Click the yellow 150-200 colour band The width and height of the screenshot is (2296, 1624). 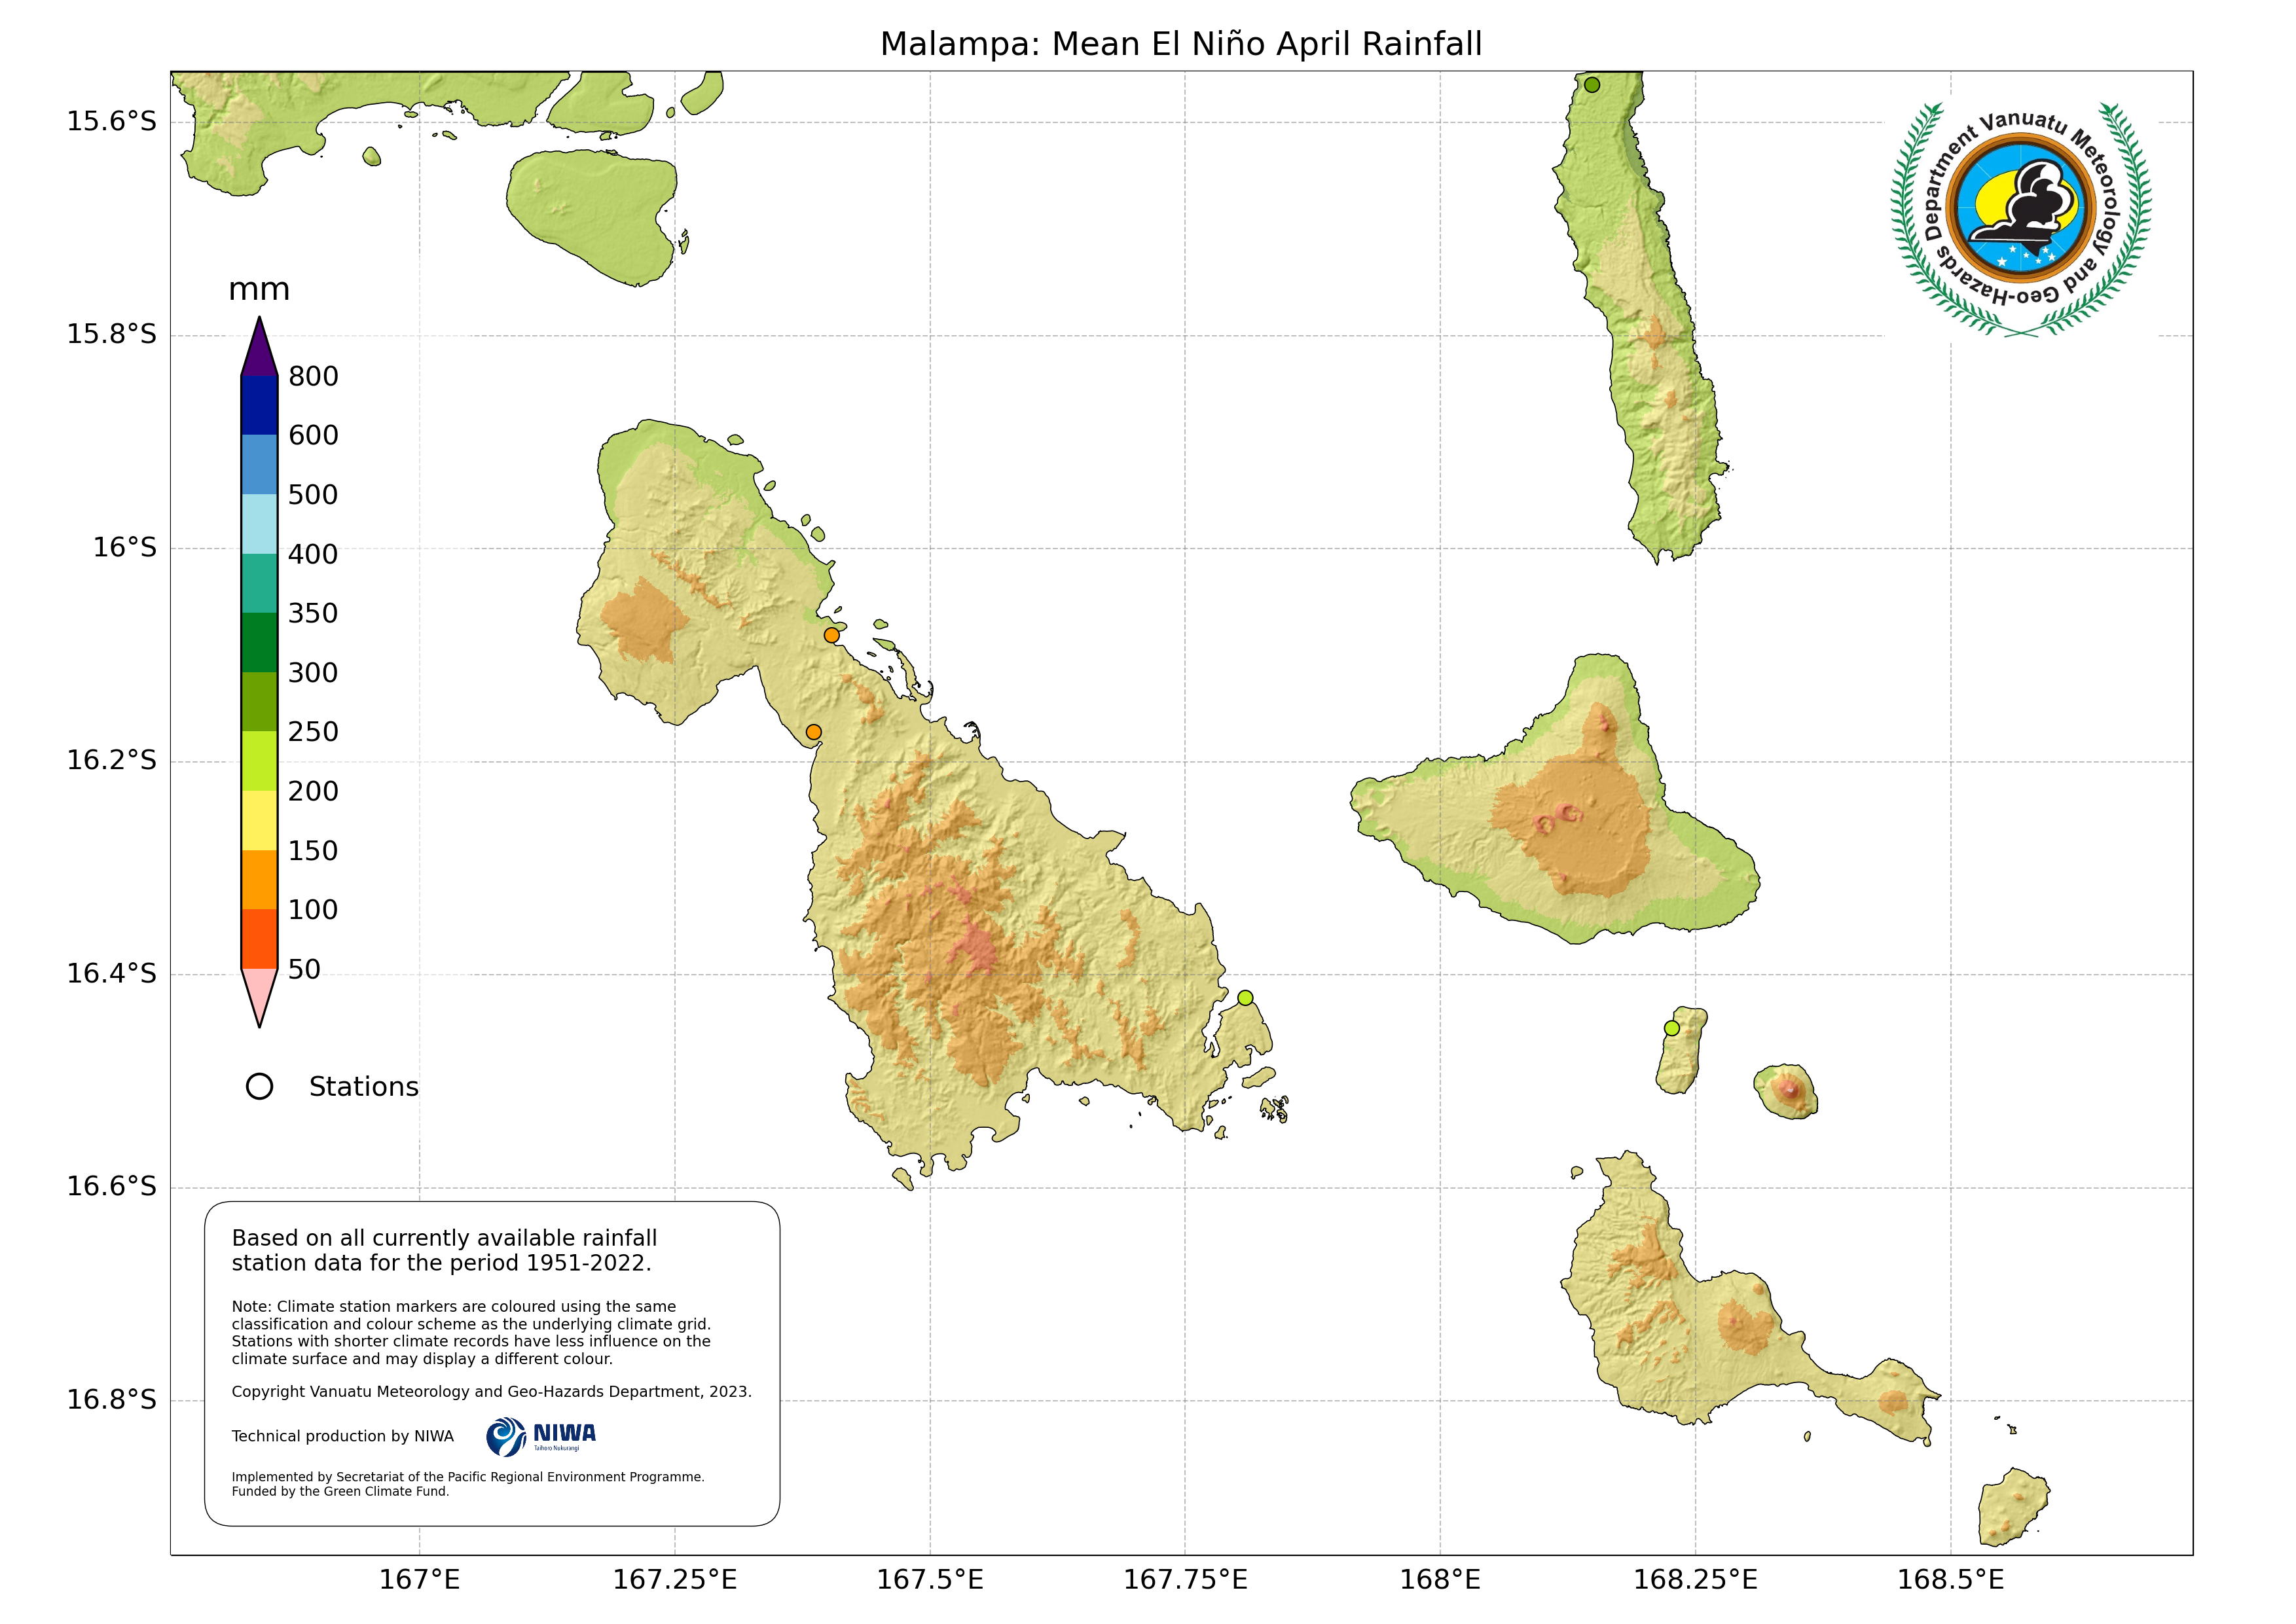click(x=259, y=820)
